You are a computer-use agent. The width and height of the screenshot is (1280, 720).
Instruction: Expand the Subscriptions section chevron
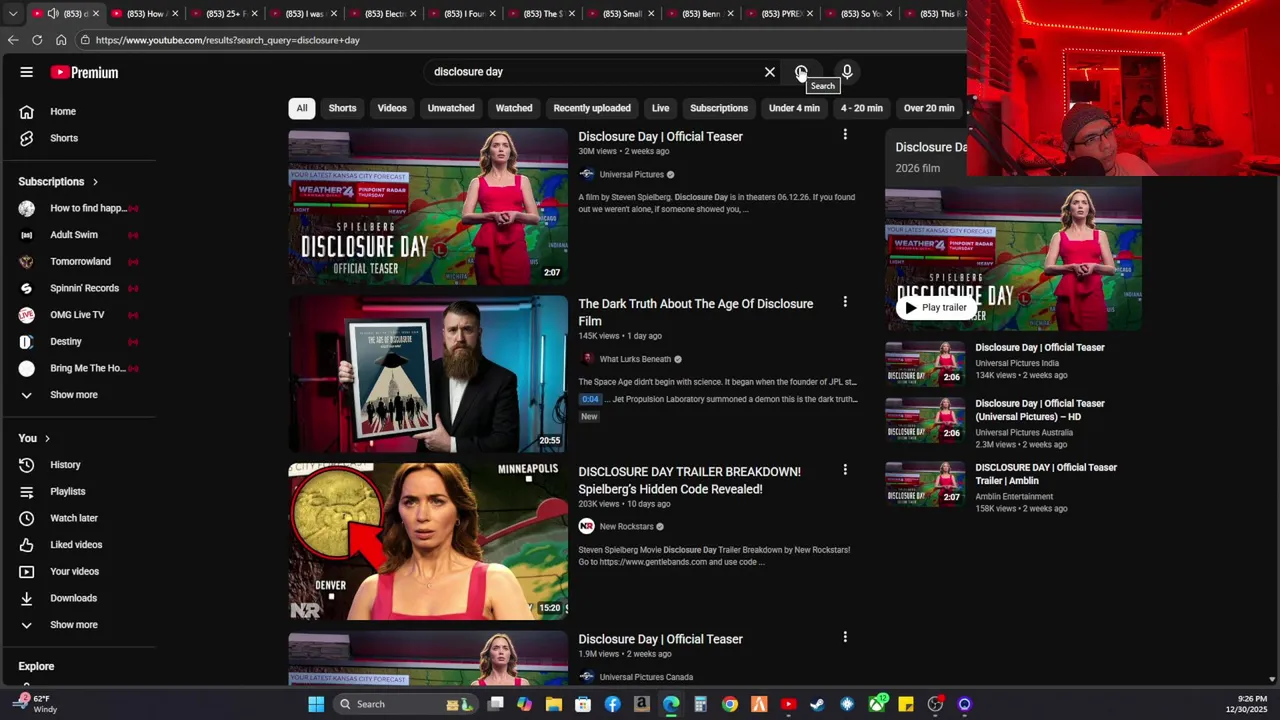95,182
